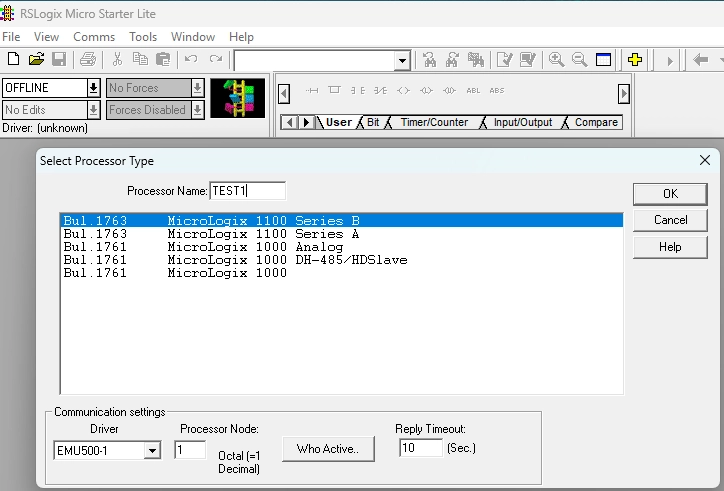Open the Forces Disabled dropdown

point(197,110)
